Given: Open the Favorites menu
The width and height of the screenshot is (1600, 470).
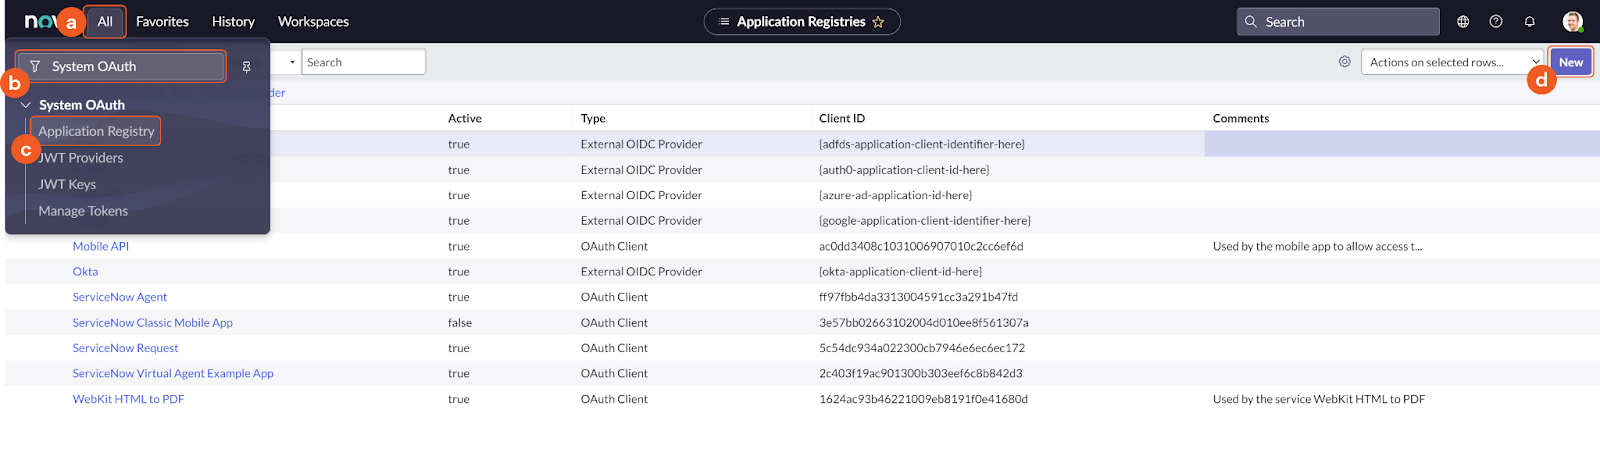Looking at the screenshot, I should 162,21.
